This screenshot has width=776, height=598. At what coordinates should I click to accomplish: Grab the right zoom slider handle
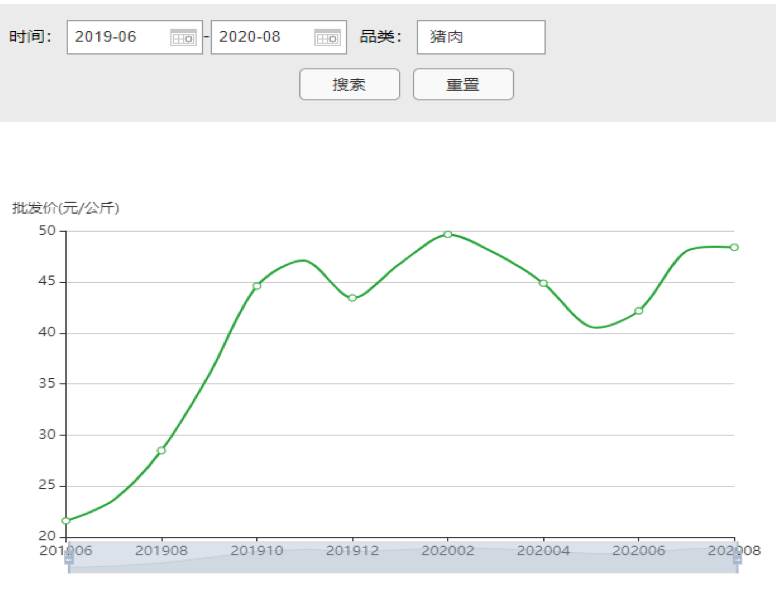pos(737,557)
